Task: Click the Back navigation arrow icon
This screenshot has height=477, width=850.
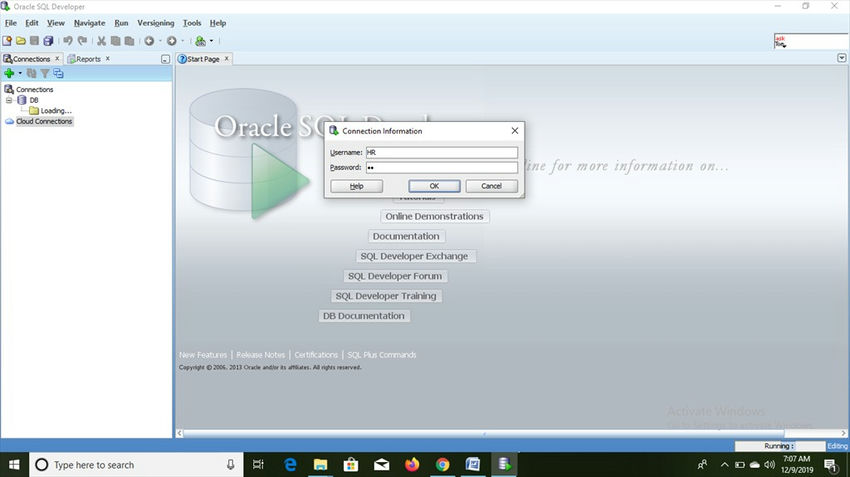Action: (x=149, y=41)
